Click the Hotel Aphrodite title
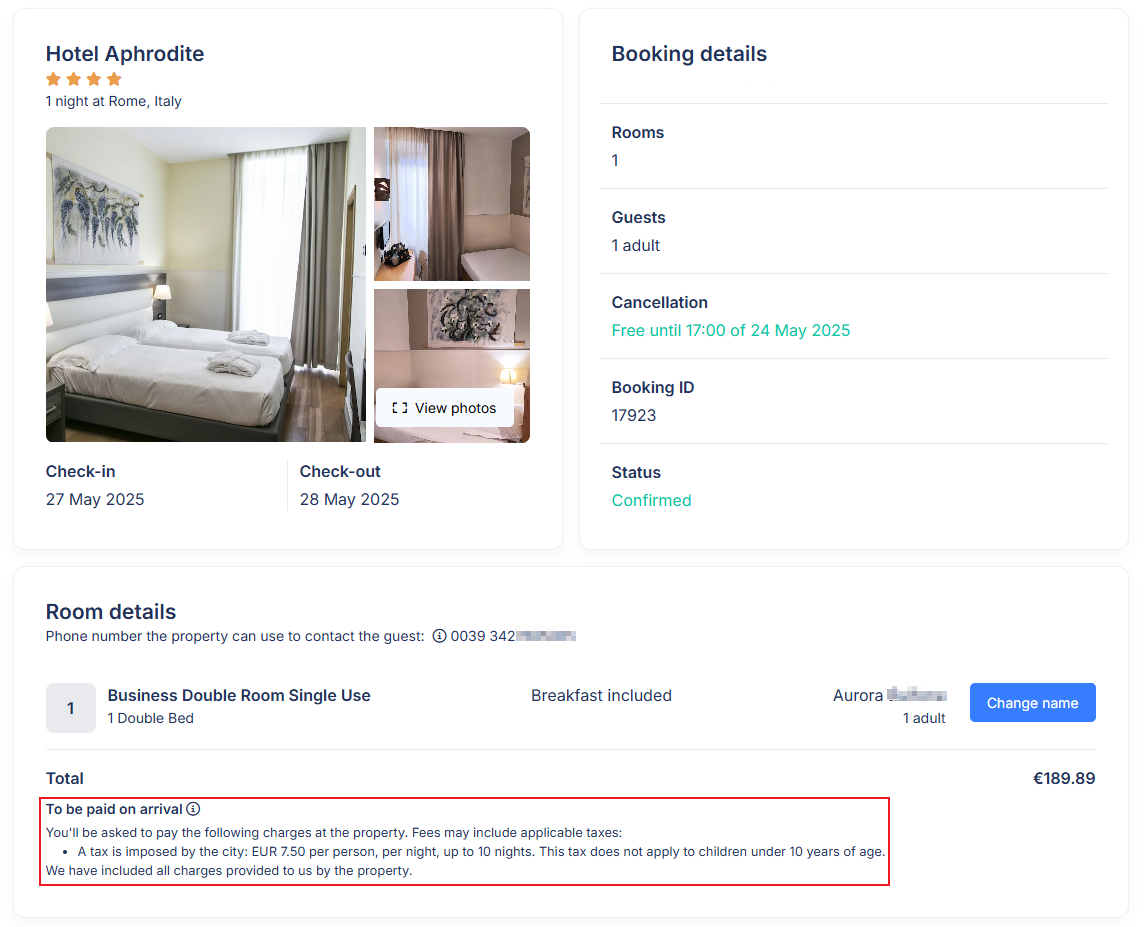Screen dimensions: 1145x927 coord(125,53)
